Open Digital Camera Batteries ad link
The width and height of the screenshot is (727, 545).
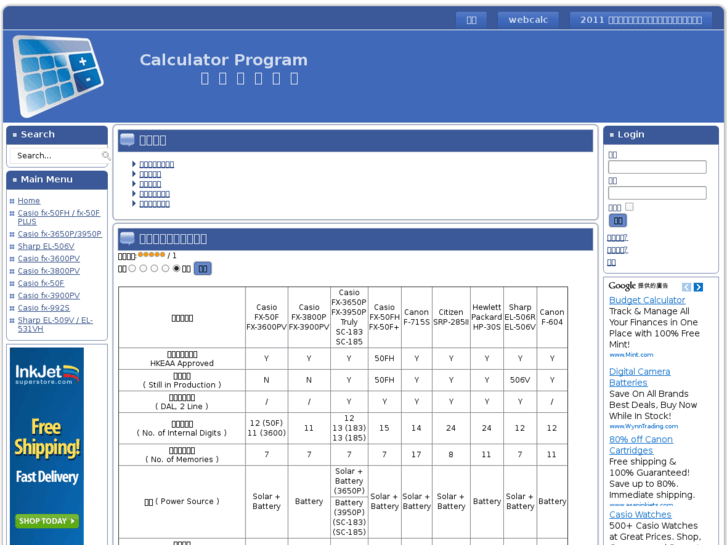(x=639, y=377)
